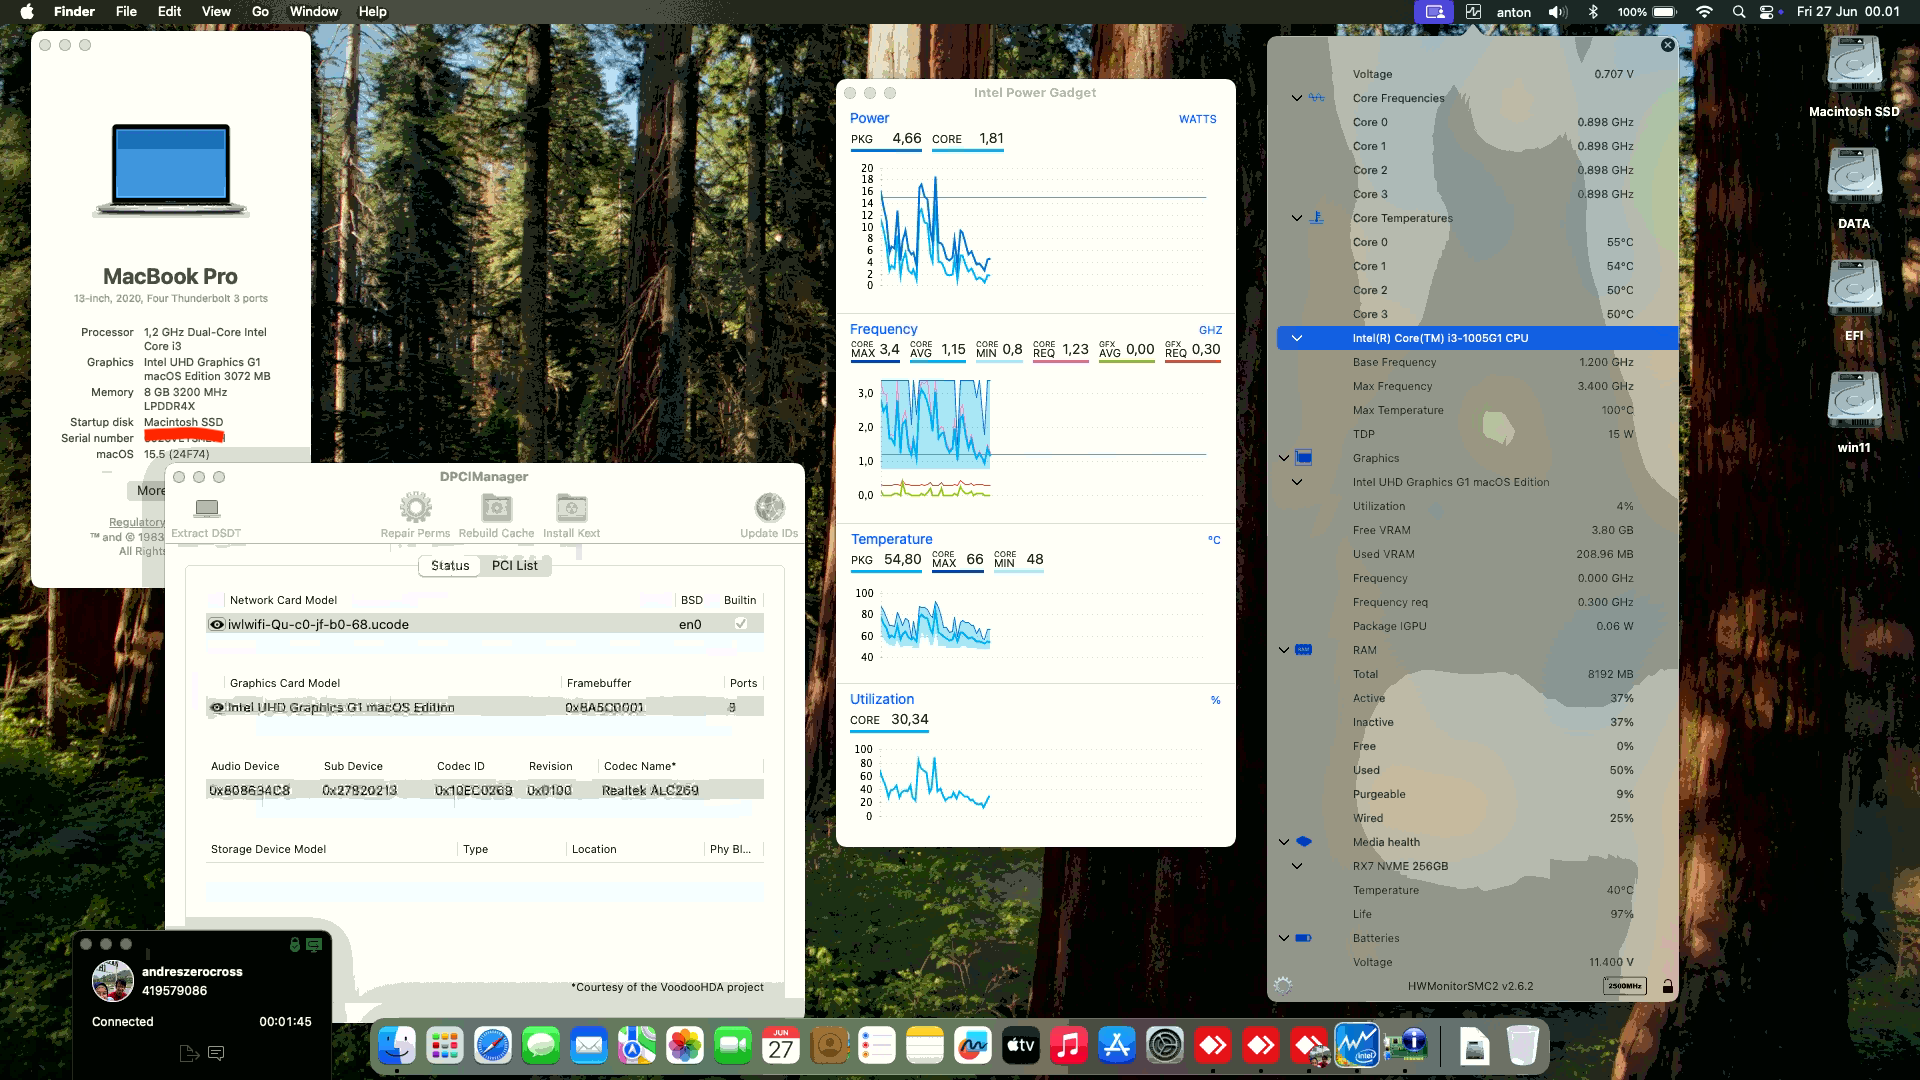Open the Window menu
1920x1080 pixels.
click(313, 11)
